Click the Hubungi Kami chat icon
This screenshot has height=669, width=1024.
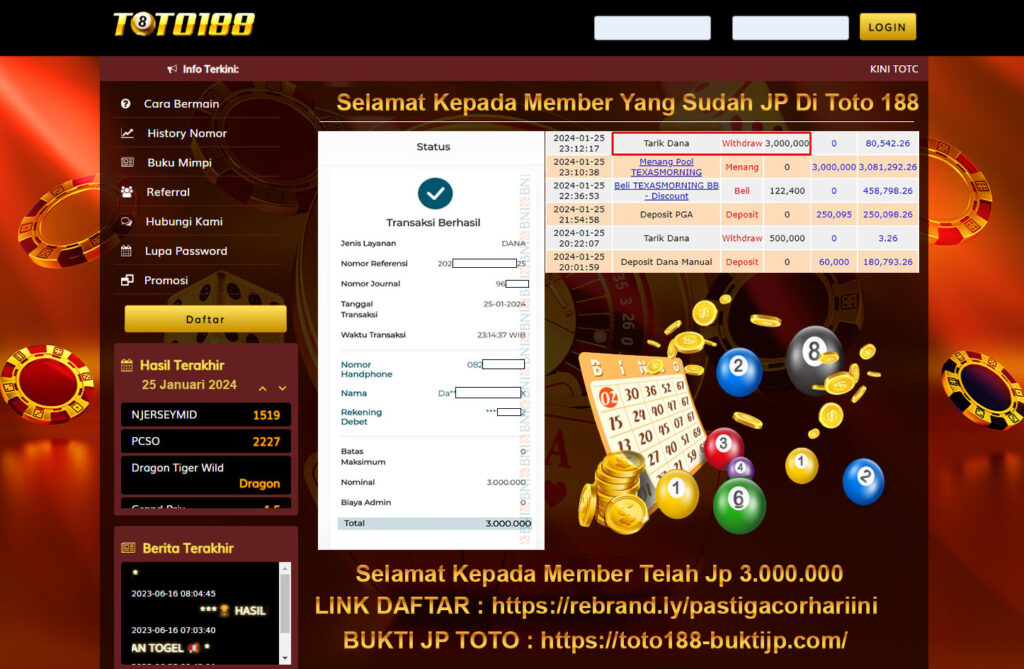click(x=127, y=221)
